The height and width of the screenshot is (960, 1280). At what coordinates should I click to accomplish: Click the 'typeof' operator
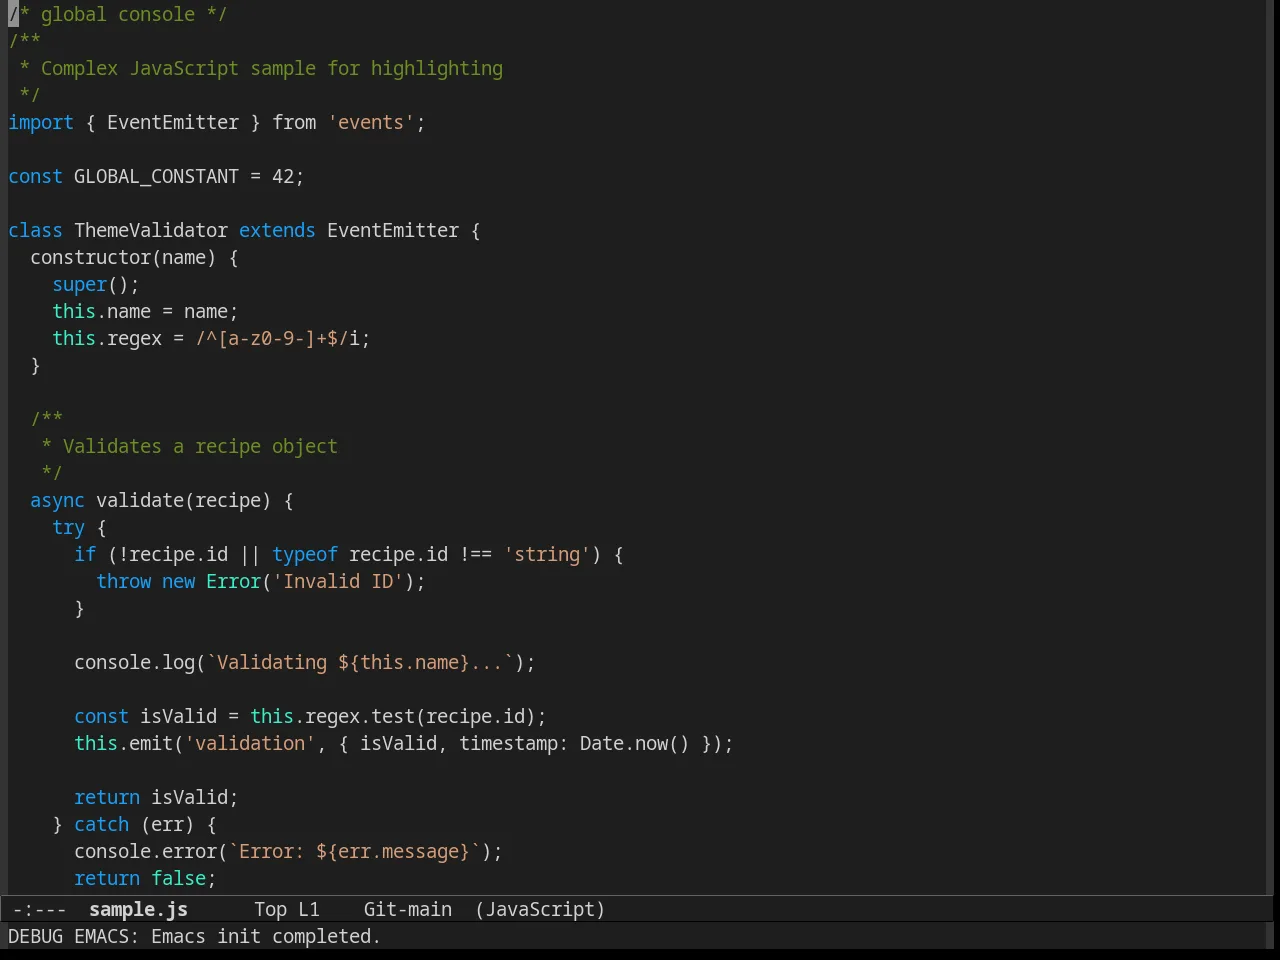pos(305,554)
